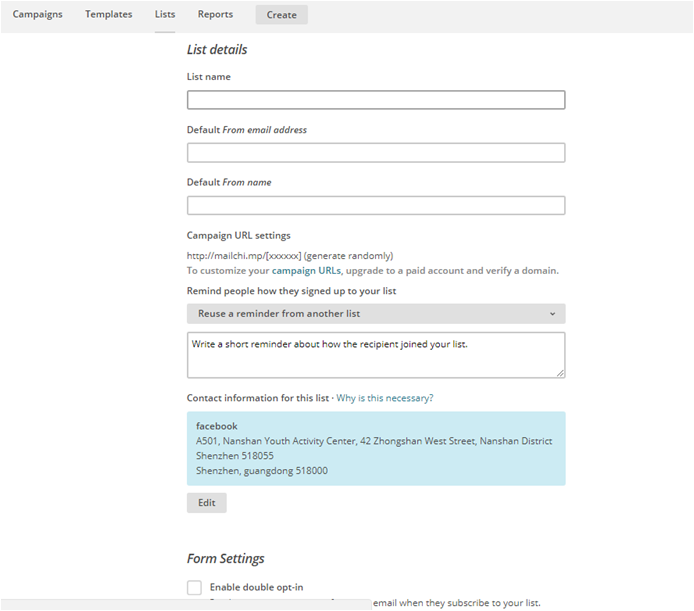
Task: Open the Campaigns tab
Action: click(37, 15)
